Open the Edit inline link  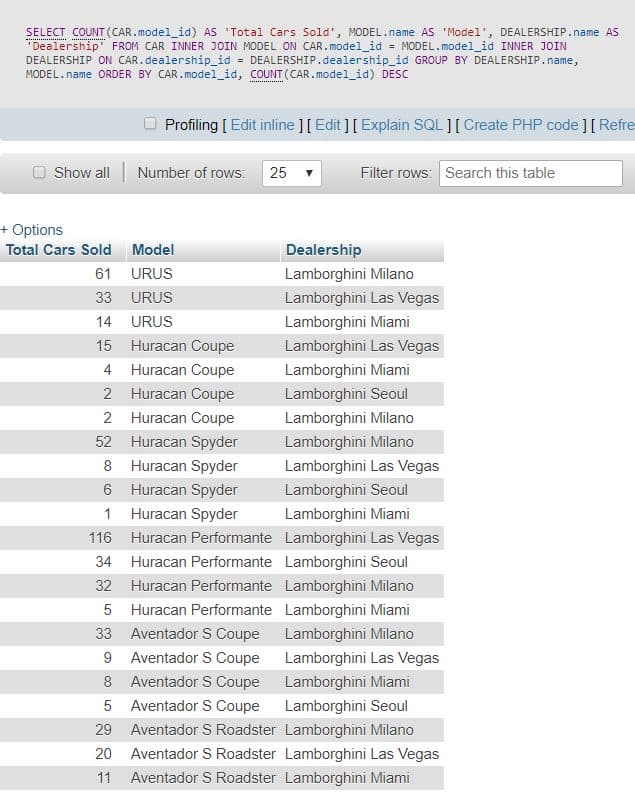pyautogui.click(x=262, y=125)
